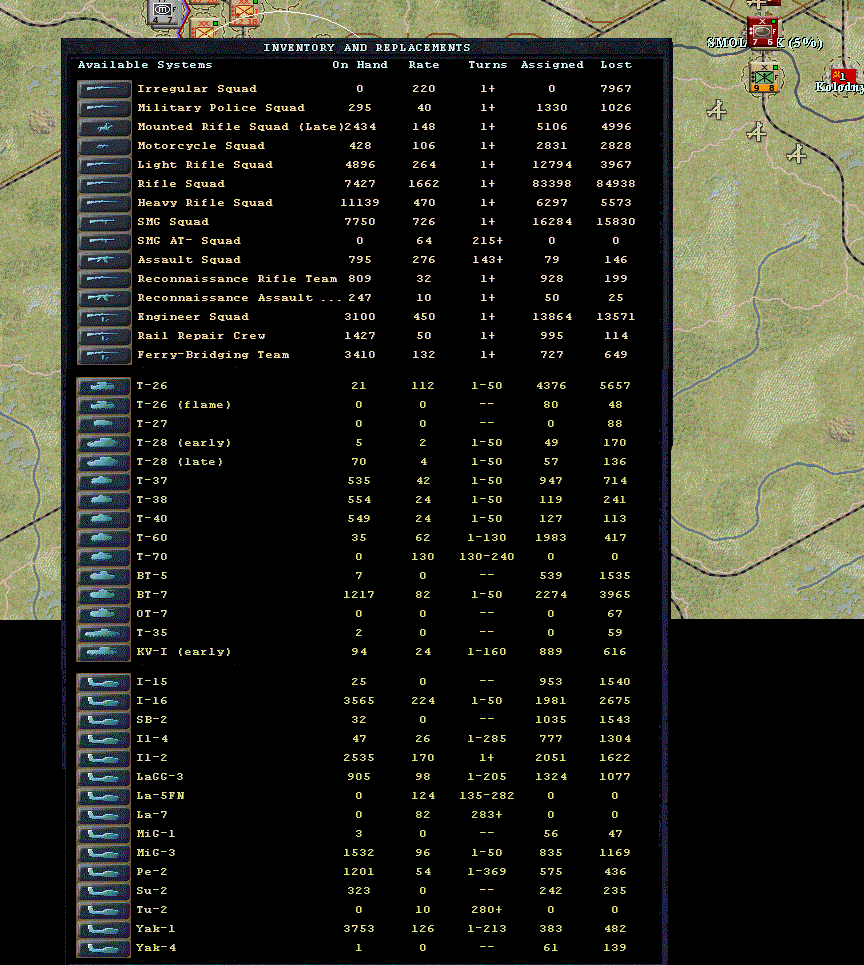This screenshot has width=864, height=965.
Task: Click the I-16 aircraft icon
Action: click(104, 701)
